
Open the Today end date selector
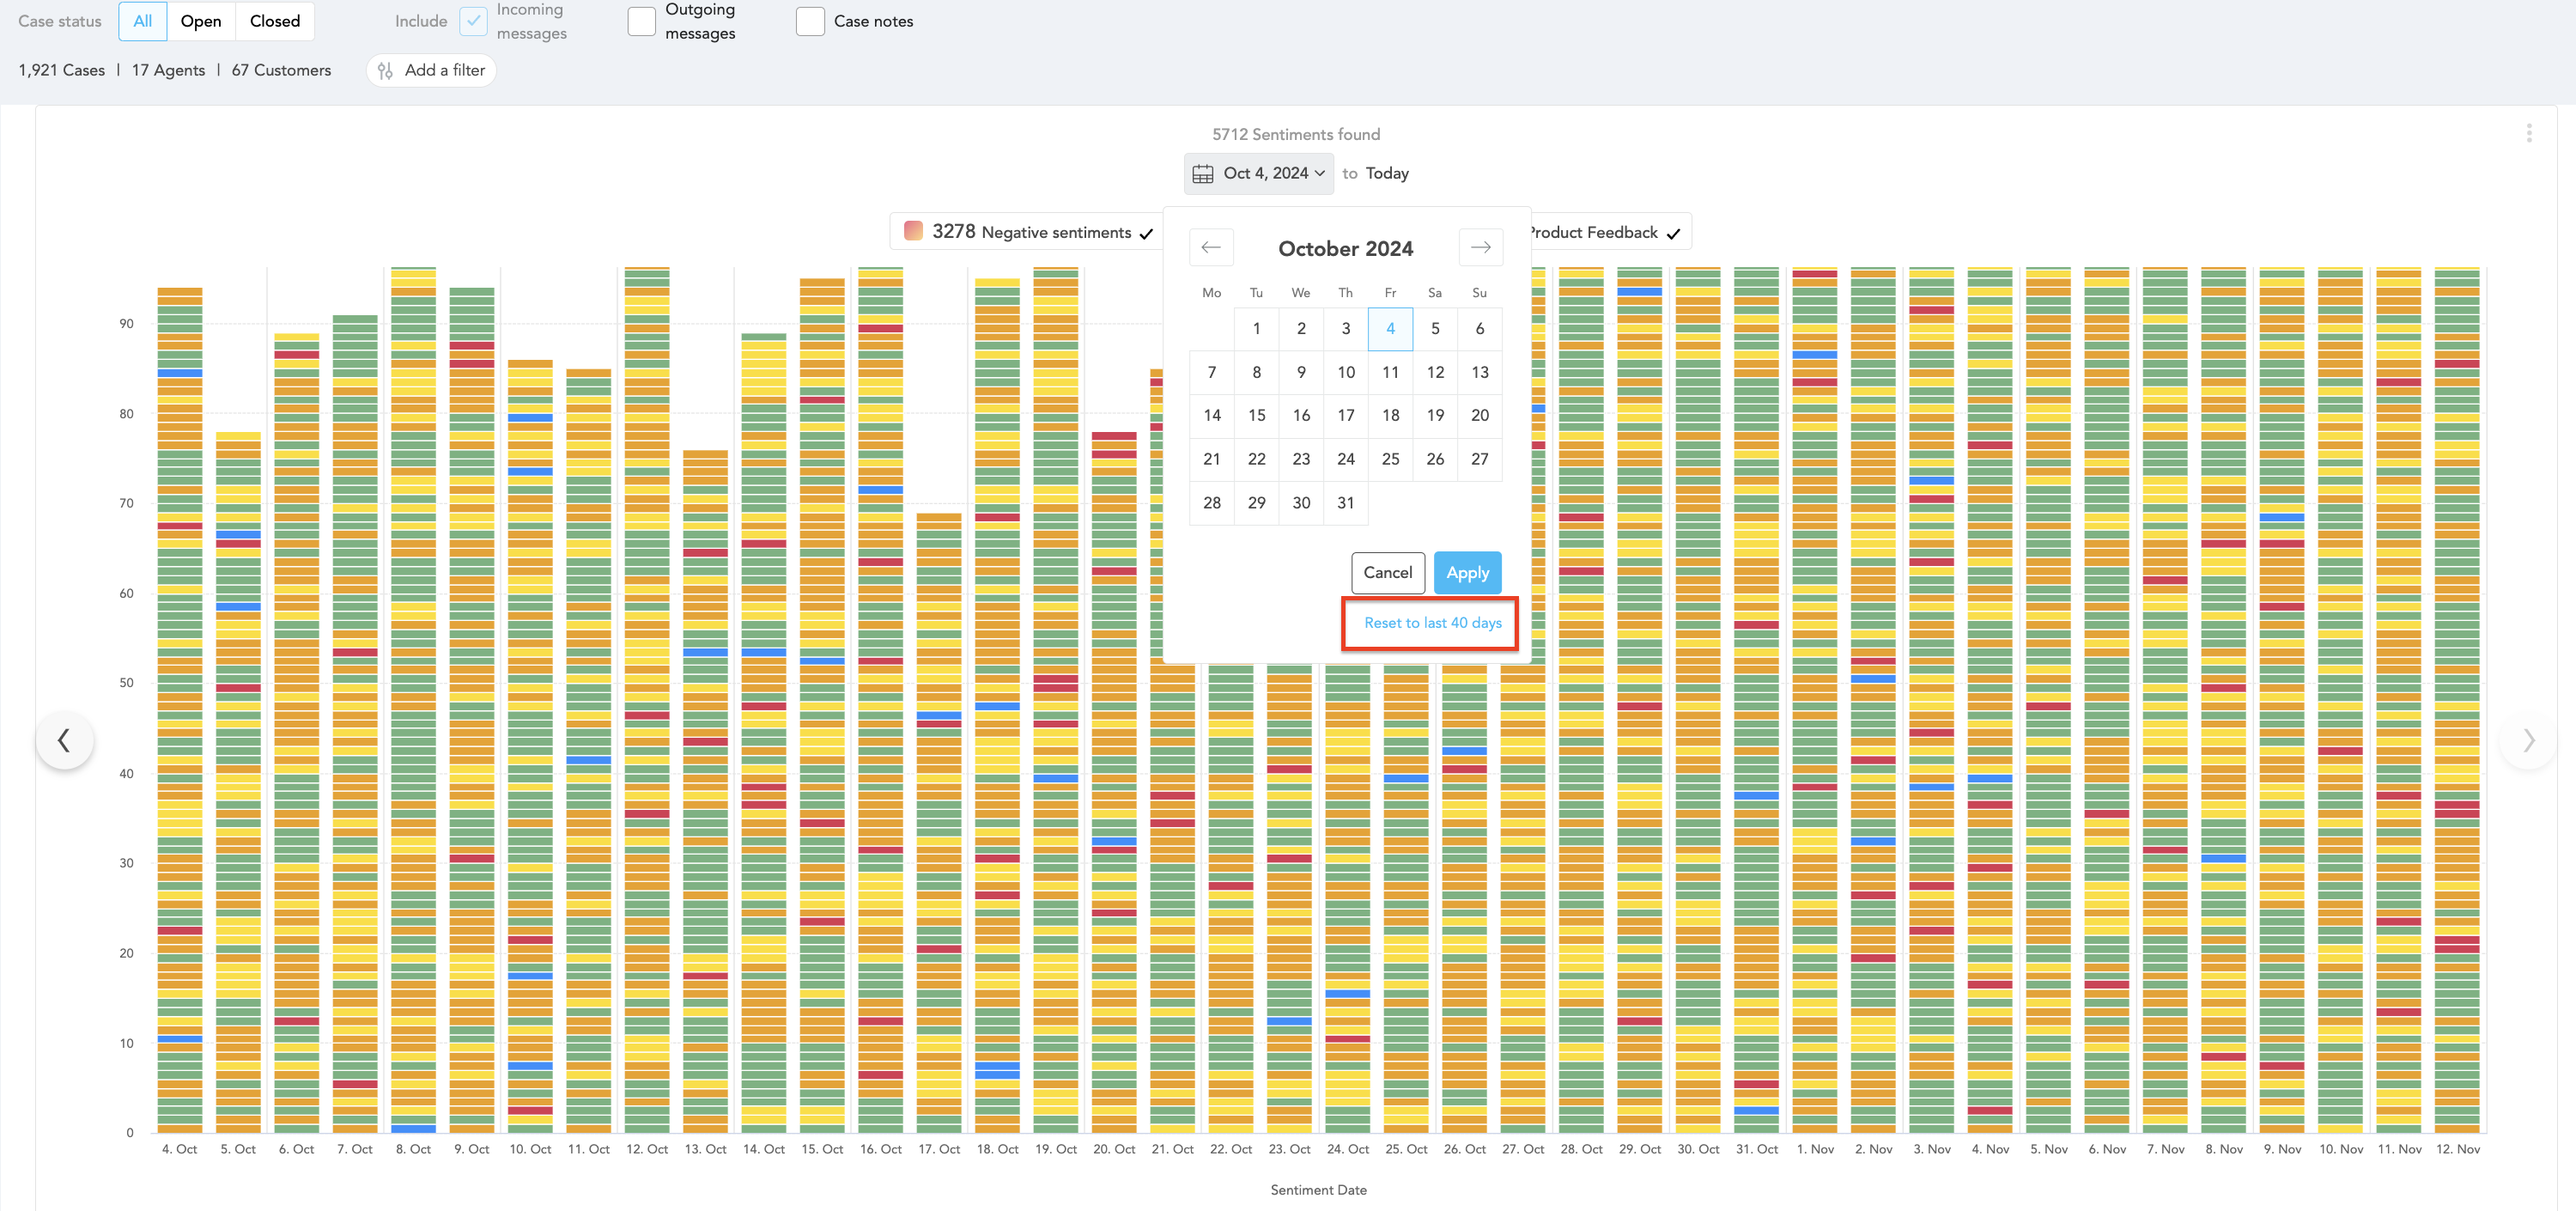tap(1386, 174)
